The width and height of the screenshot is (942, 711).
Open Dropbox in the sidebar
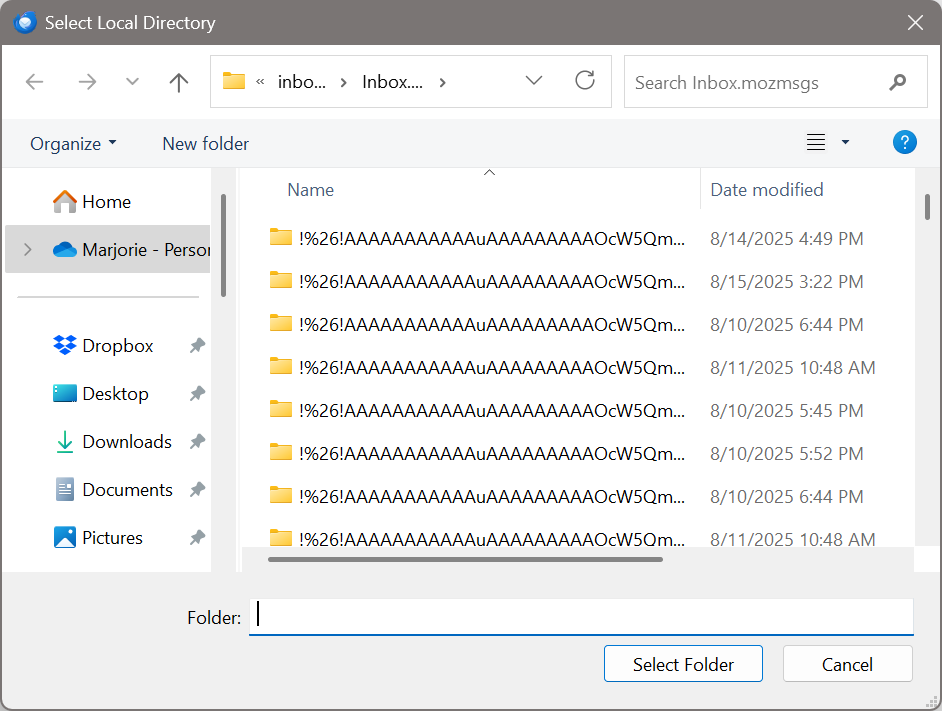point(117,346)
